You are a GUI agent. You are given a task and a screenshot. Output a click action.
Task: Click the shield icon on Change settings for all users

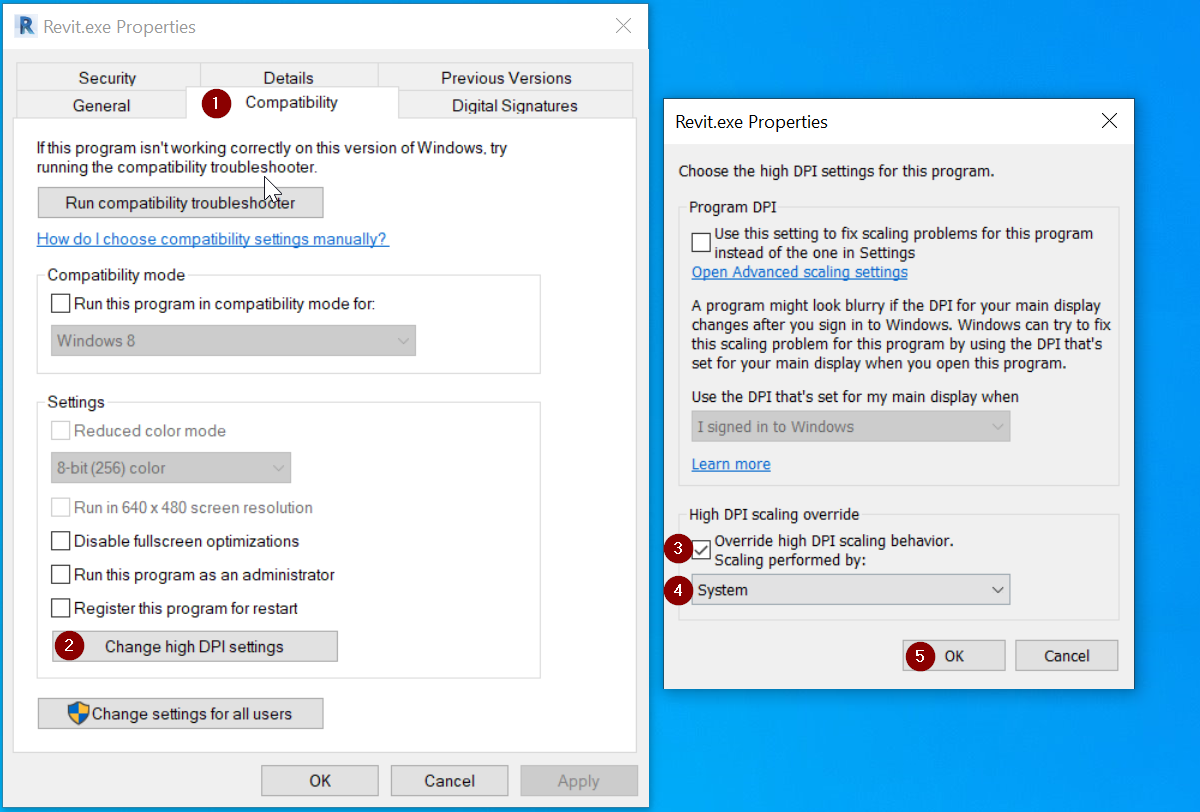78,713
